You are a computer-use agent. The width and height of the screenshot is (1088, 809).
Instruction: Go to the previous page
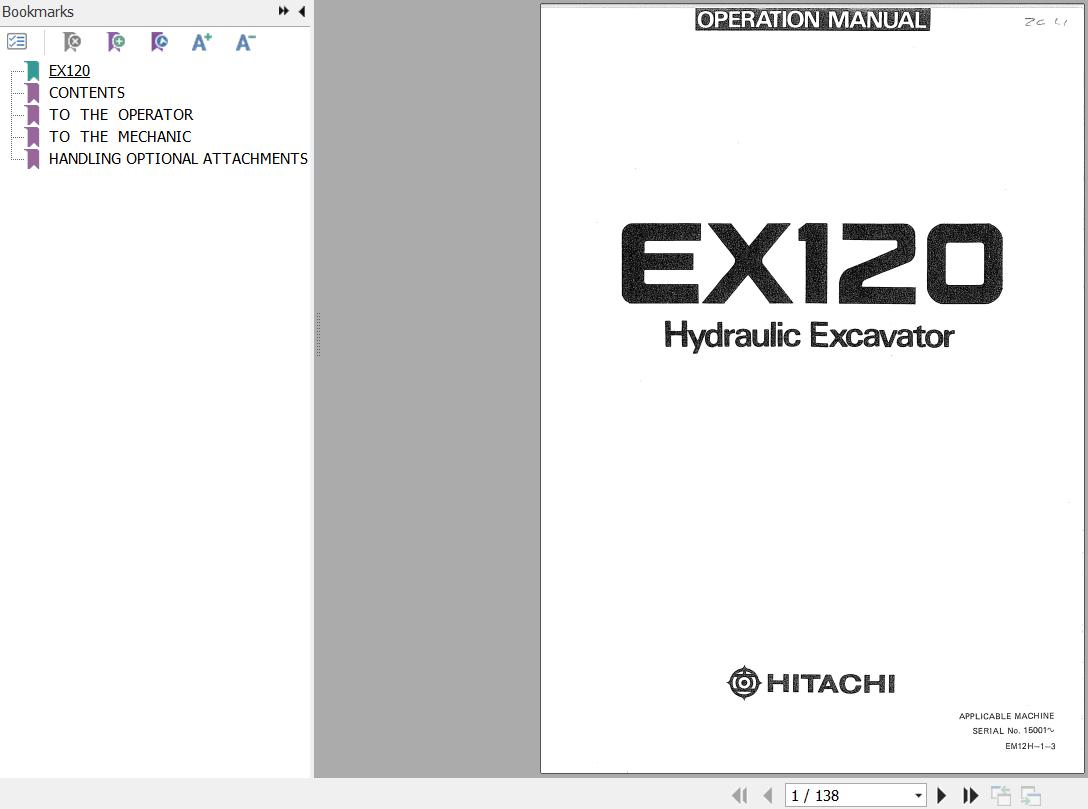[x=767, y=795]
